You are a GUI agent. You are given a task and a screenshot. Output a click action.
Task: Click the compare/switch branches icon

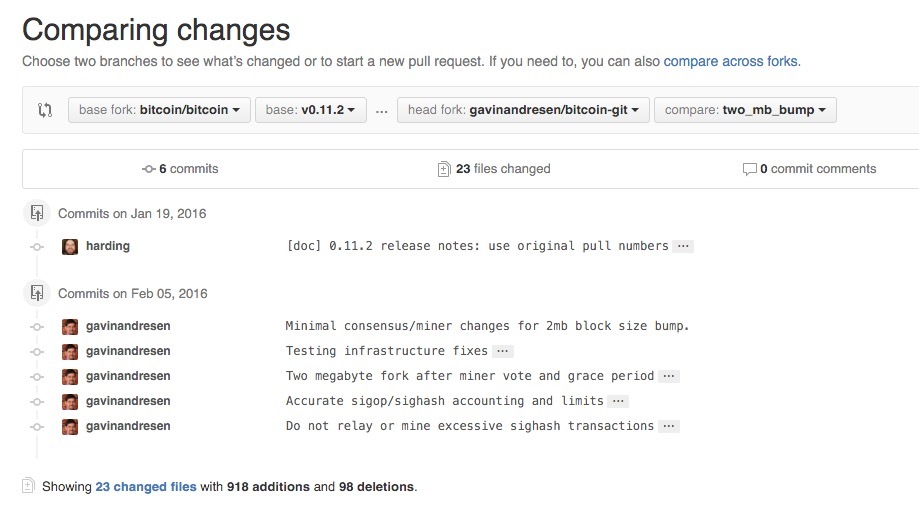coord(44,110)
